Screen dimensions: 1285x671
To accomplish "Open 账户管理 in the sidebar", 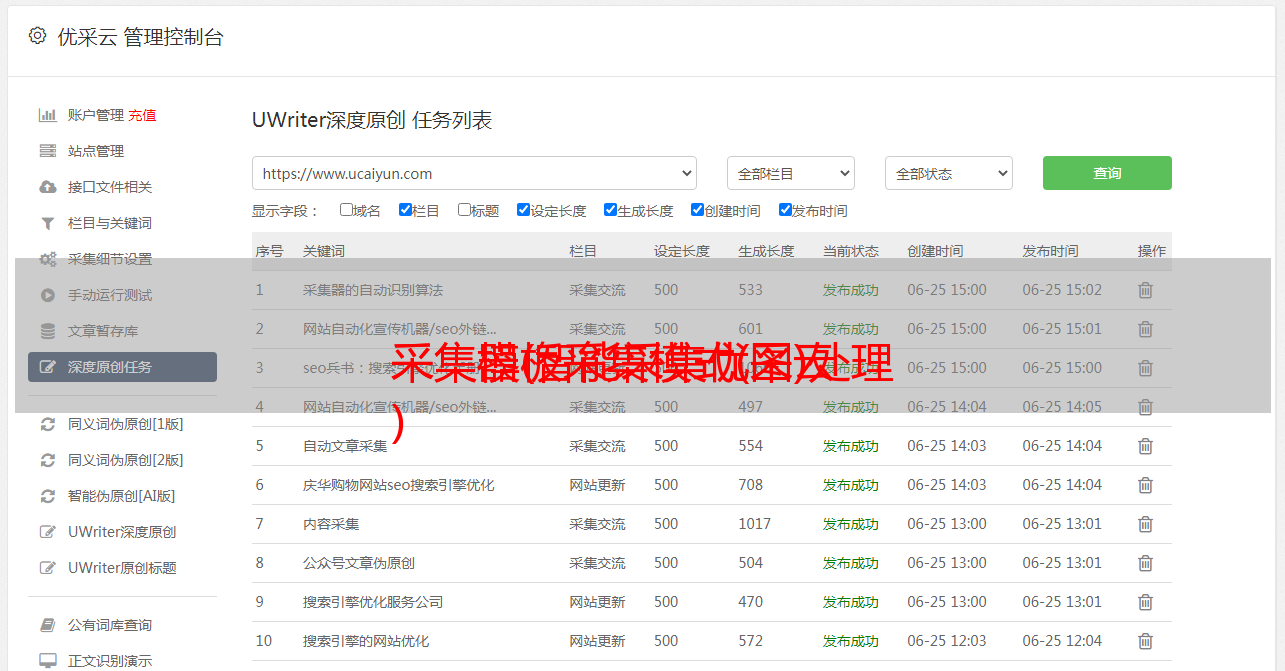I will (96, 115).
